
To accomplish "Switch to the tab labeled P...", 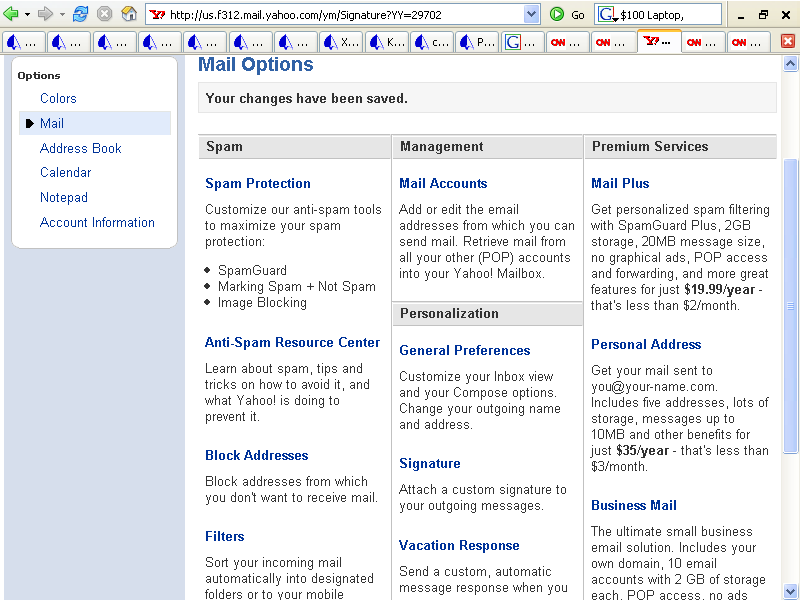I will (477, 42).
